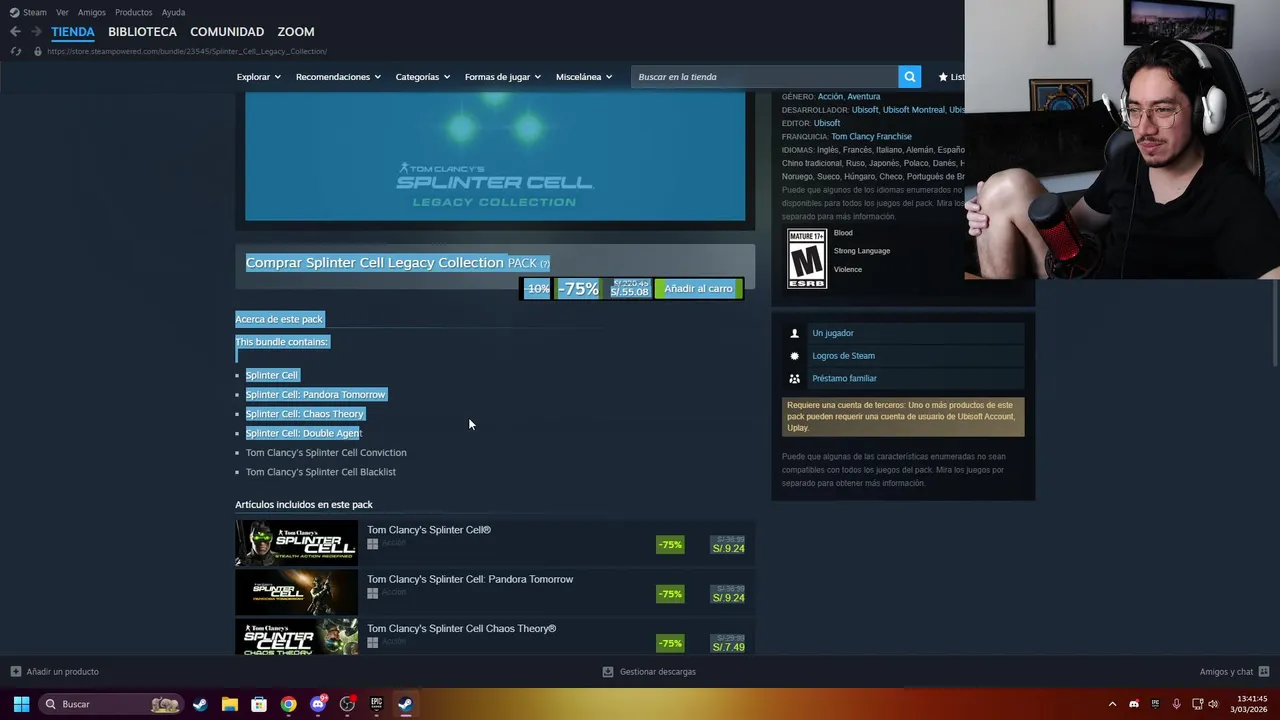The image size is (1280, 720).
Task: Expand the Miscelánea dropdown
Action: click(583, 77)
